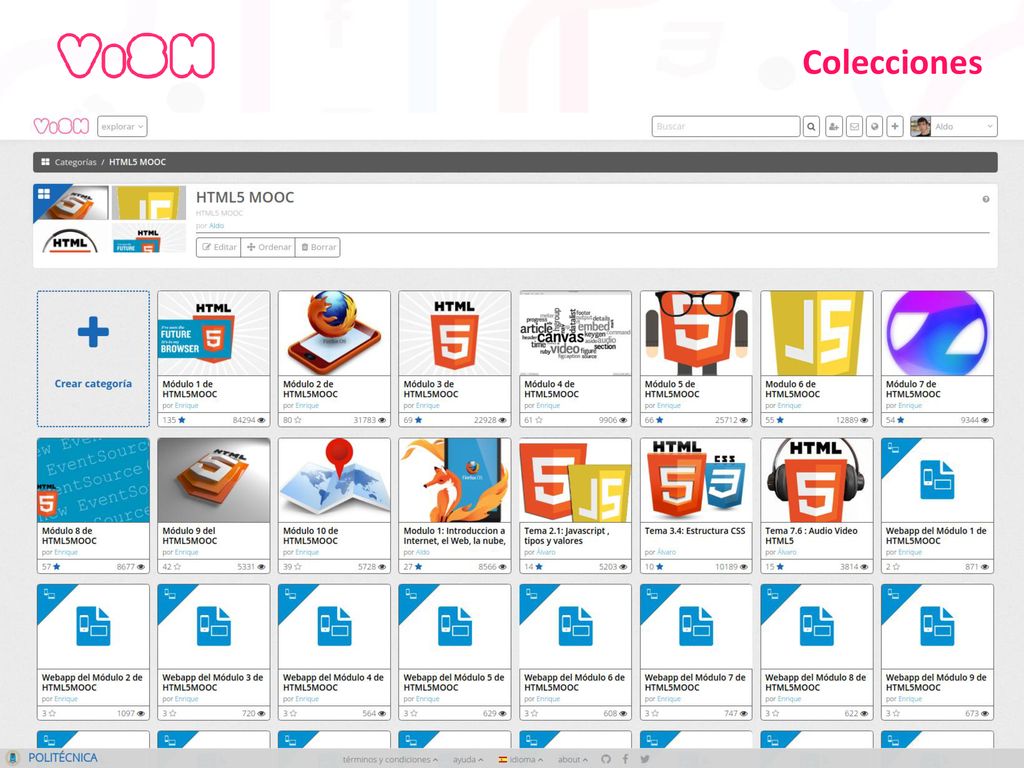This screenshot has width=1024, height=768.
Task: Click the Crear categoría link text
Action: [x=93, y=383]
